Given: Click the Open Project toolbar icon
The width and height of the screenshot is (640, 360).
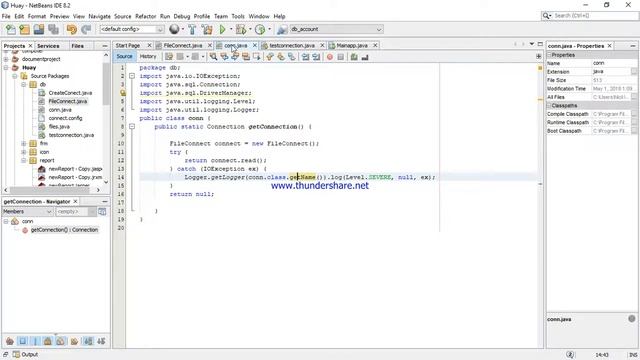Looking at the screenshot, I should 39,29.
